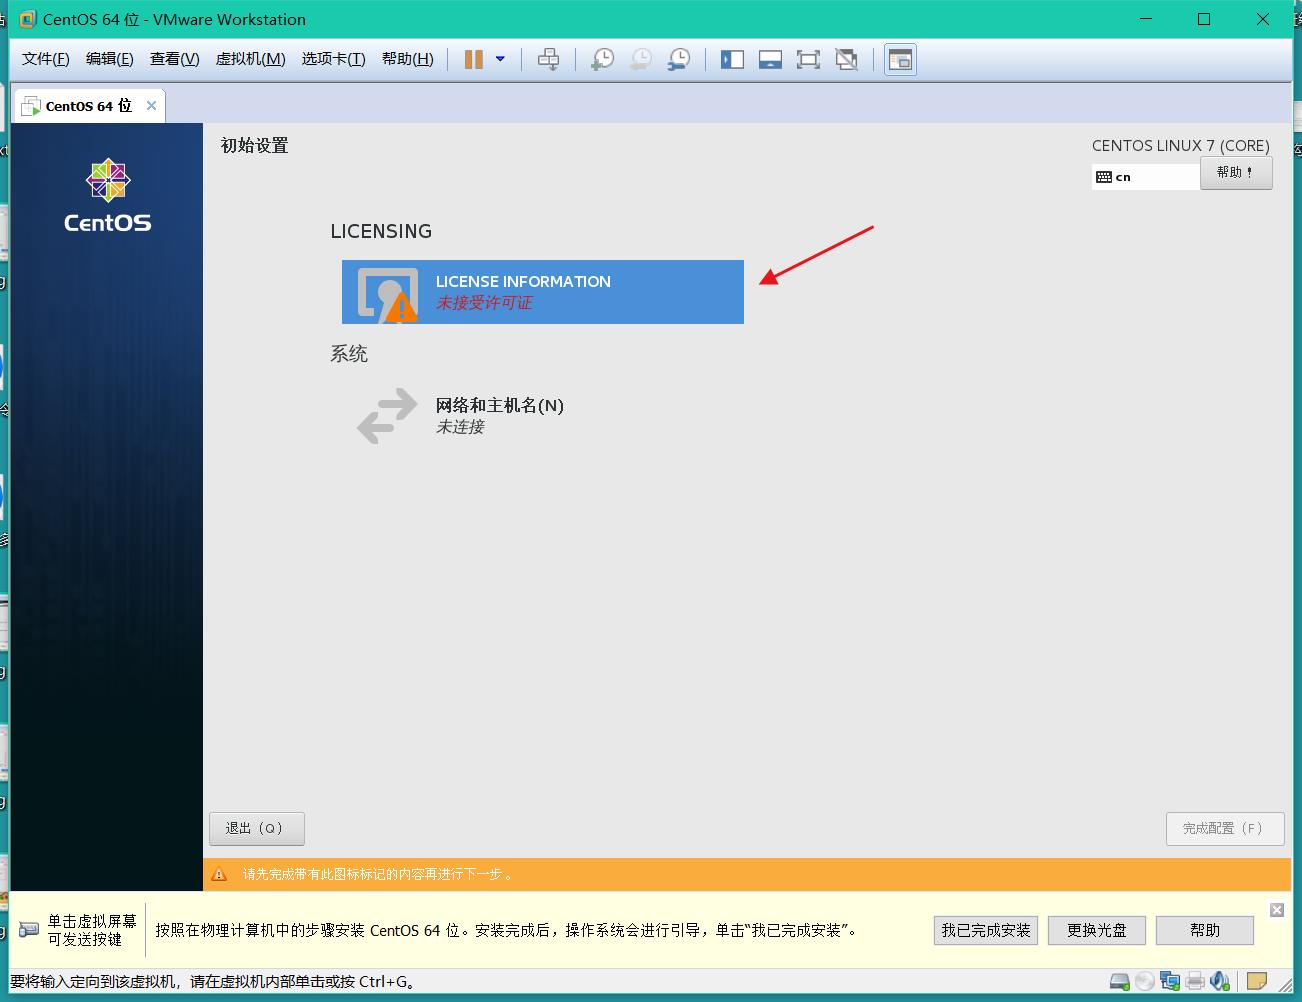Click the 初始设置 heading
Viewport: 1302px width, 1002px height.
pyautogui.click(x=255, y=146)
